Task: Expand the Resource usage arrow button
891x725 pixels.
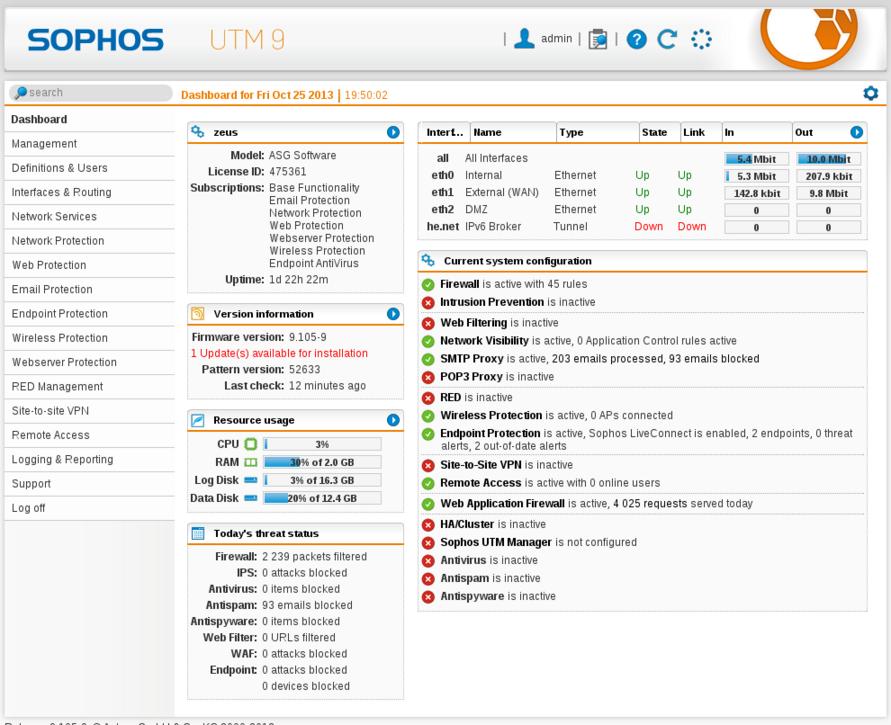Action: click(393, 420)
